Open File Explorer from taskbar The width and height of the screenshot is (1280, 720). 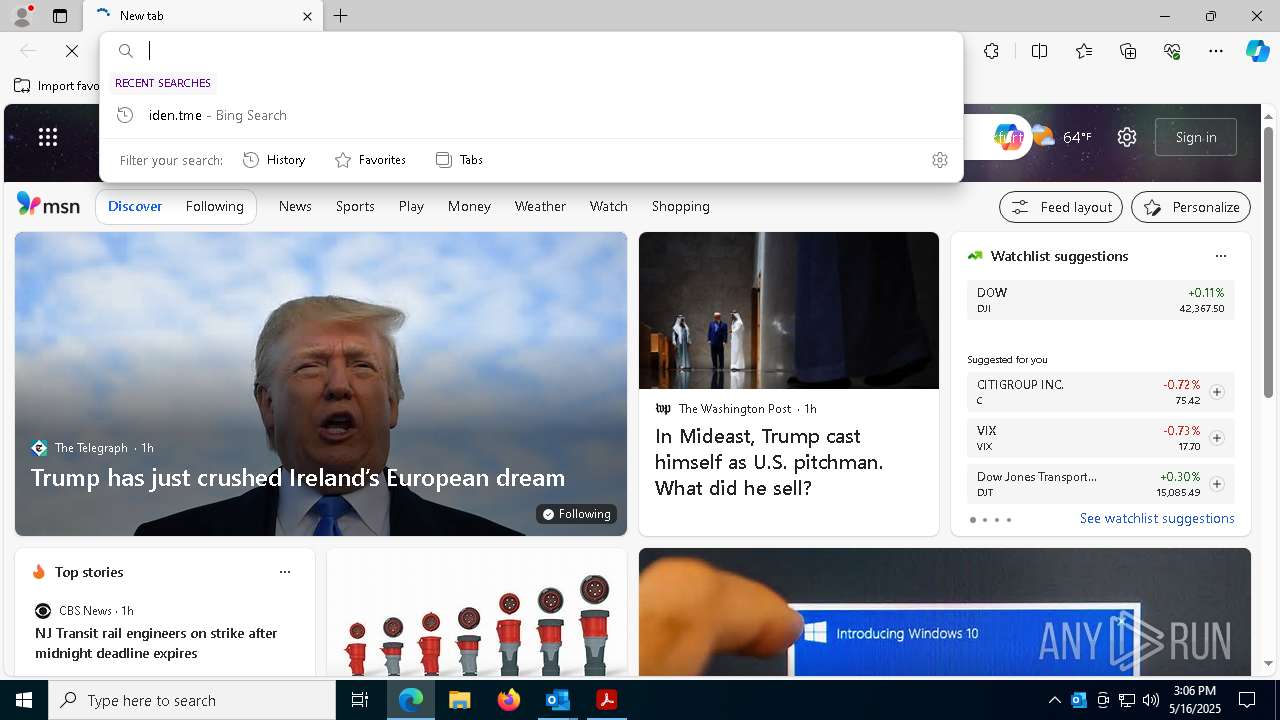[x=460, y=700]
